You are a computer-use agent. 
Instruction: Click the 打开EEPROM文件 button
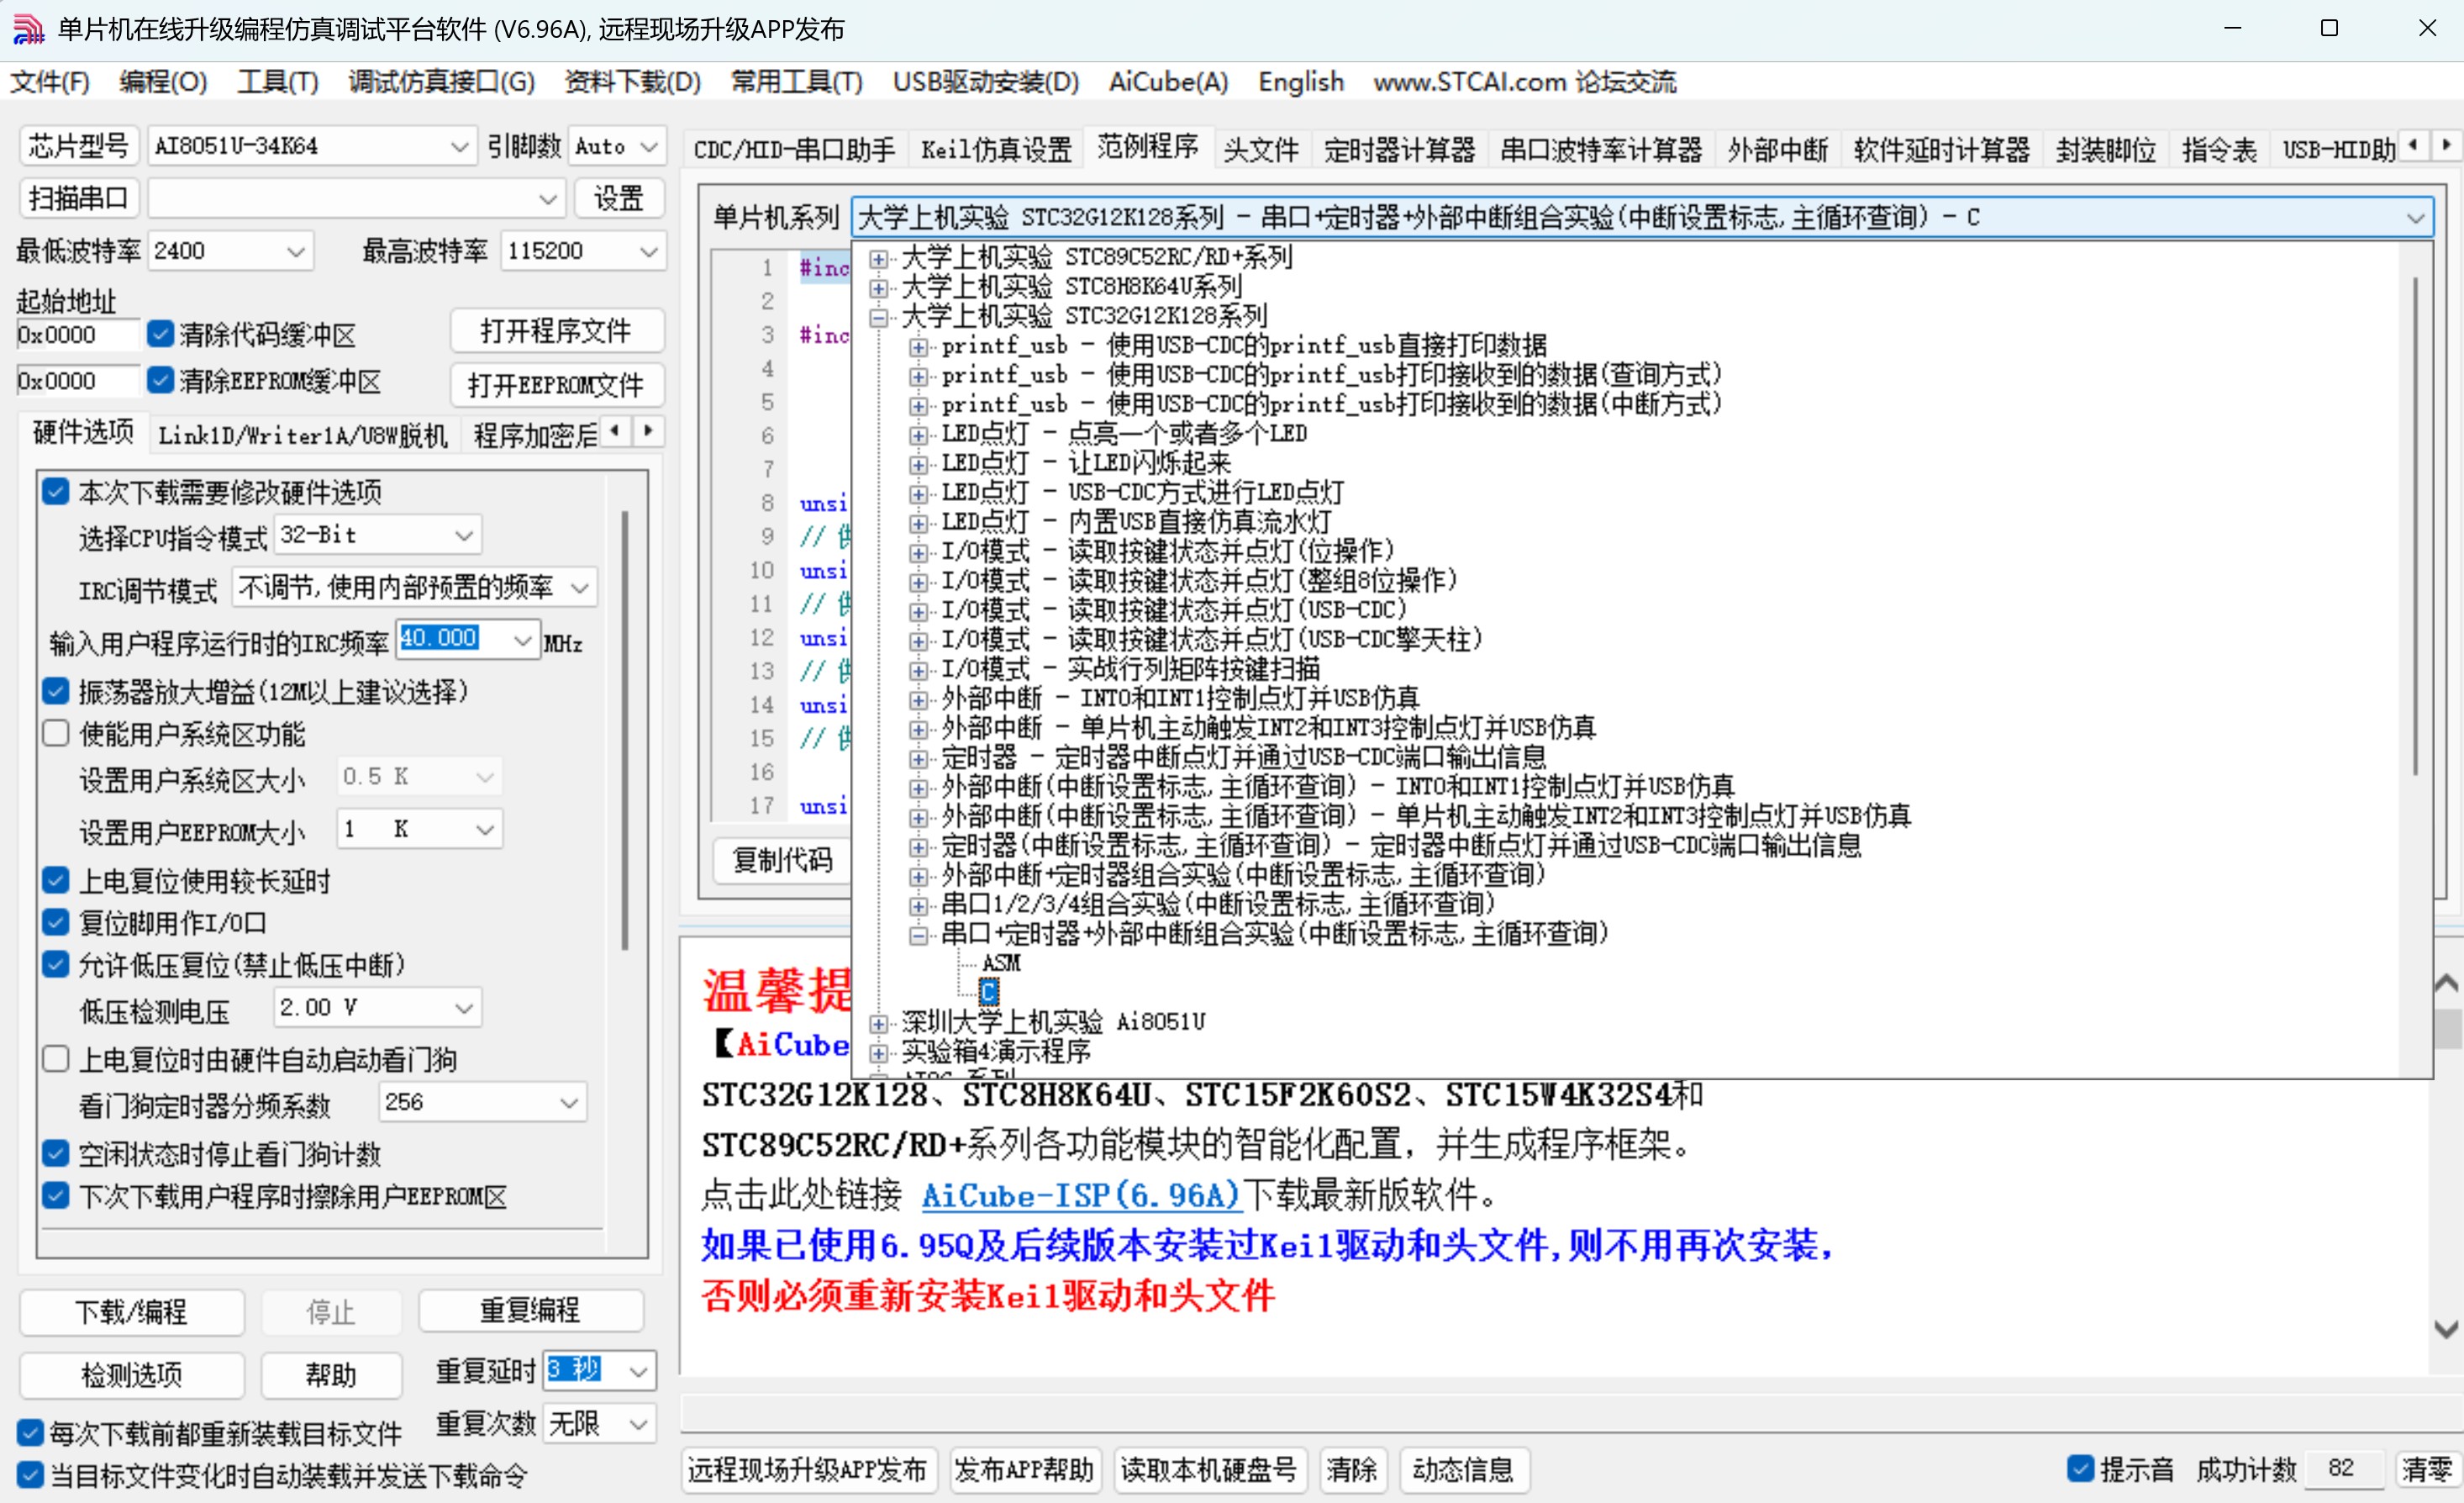556,385
